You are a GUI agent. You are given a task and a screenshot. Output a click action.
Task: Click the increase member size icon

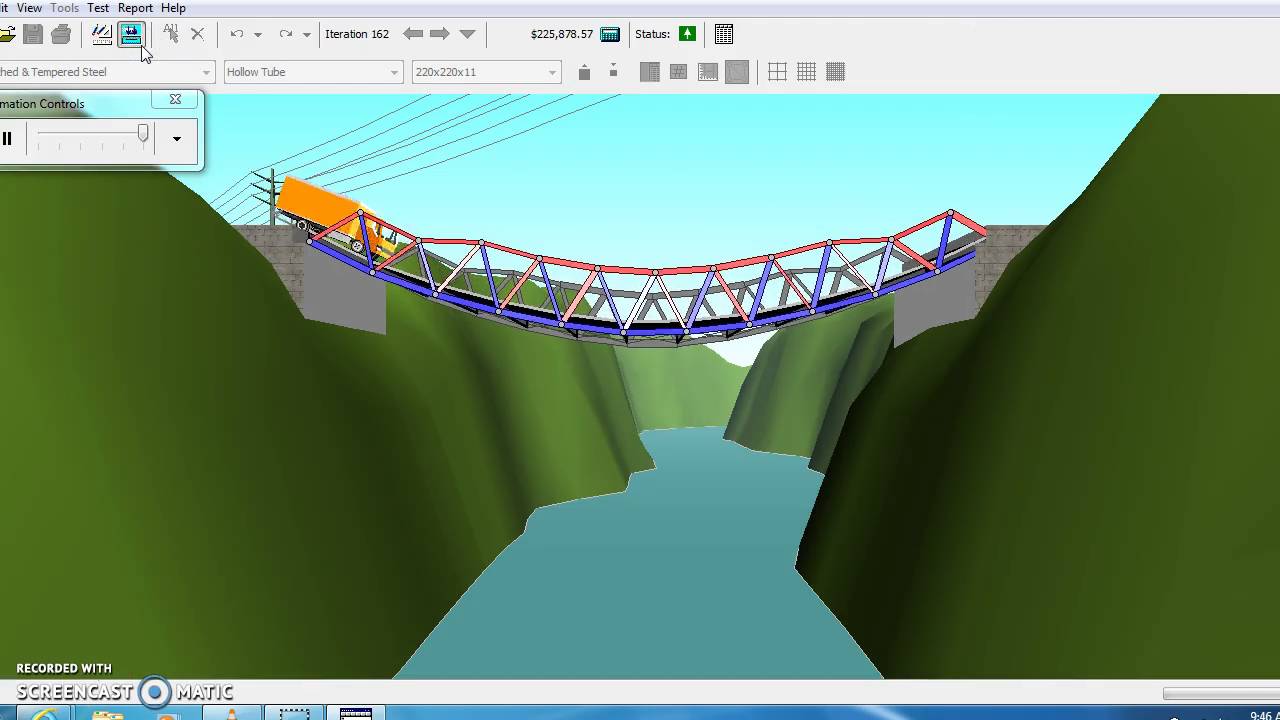585,72
